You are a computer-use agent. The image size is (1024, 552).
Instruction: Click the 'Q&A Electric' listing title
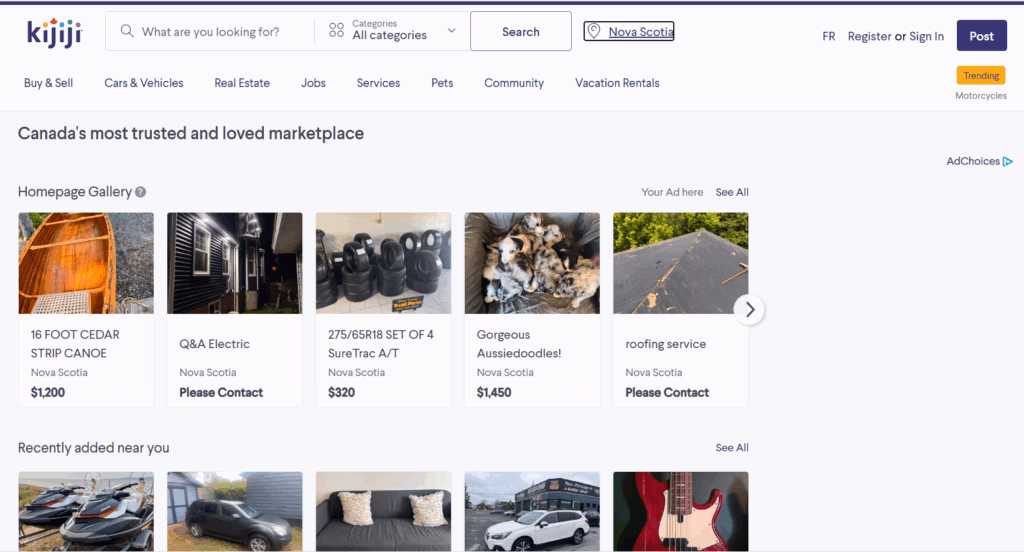(x=214, y=344)
